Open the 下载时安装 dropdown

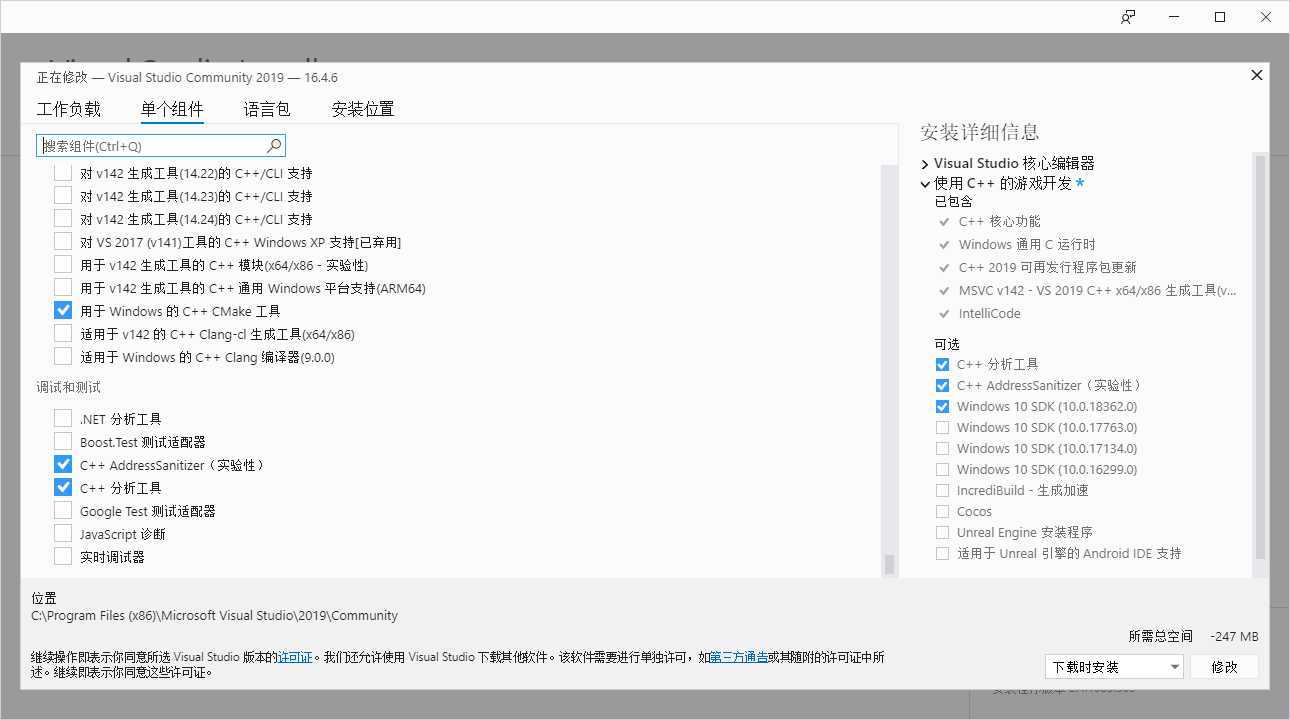click(x=1114, y=667)
